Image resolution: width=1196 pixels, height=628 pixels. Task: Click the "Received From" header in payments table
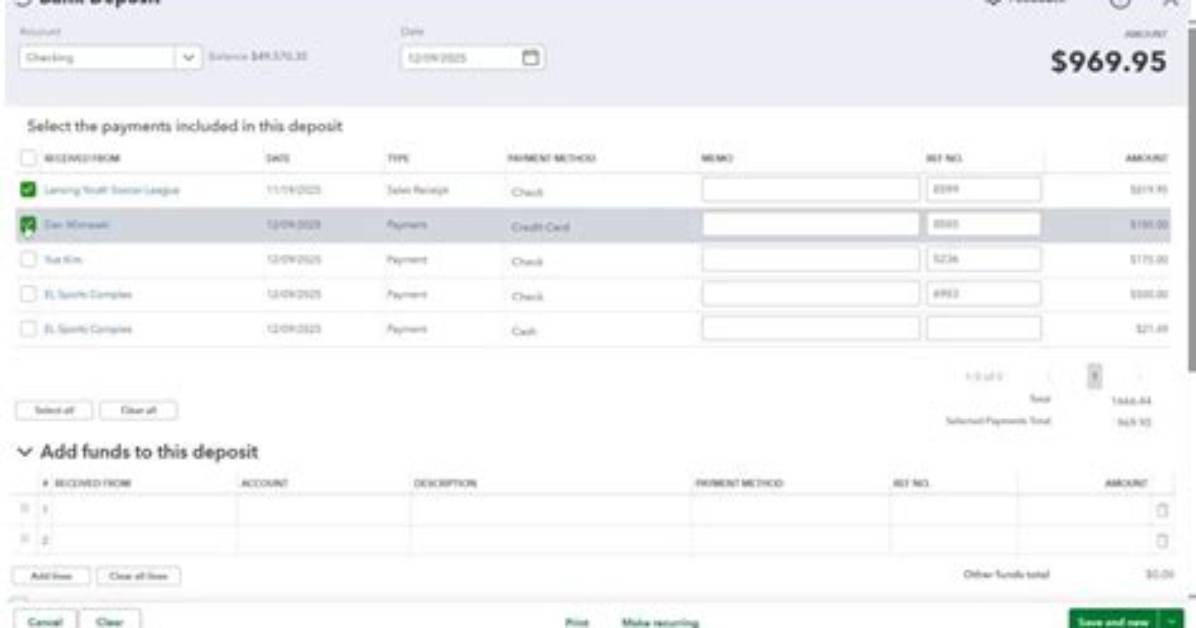[82, 158]
